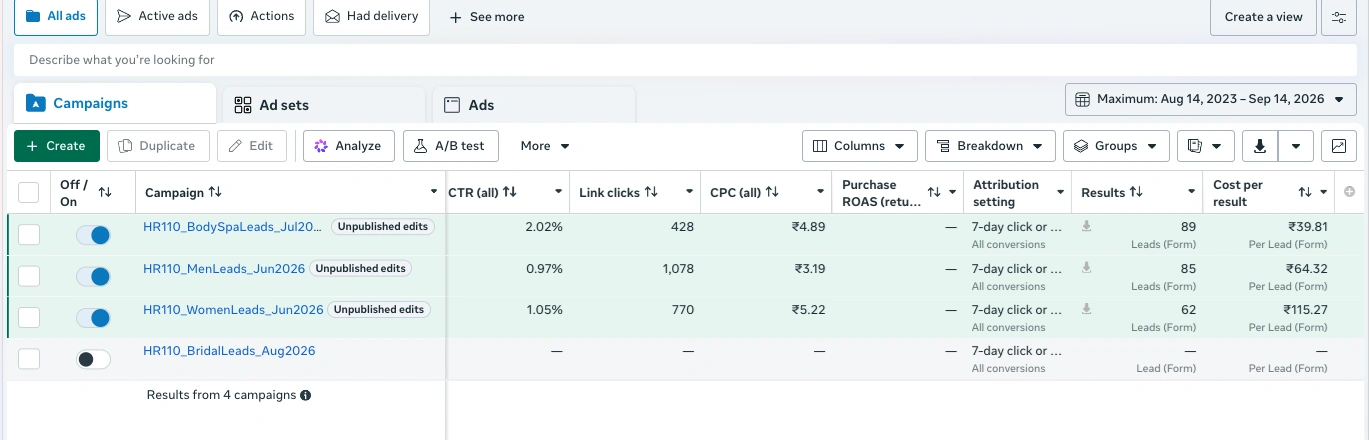
Task: Switch to the Ads tab
Action: click(534, 105)
